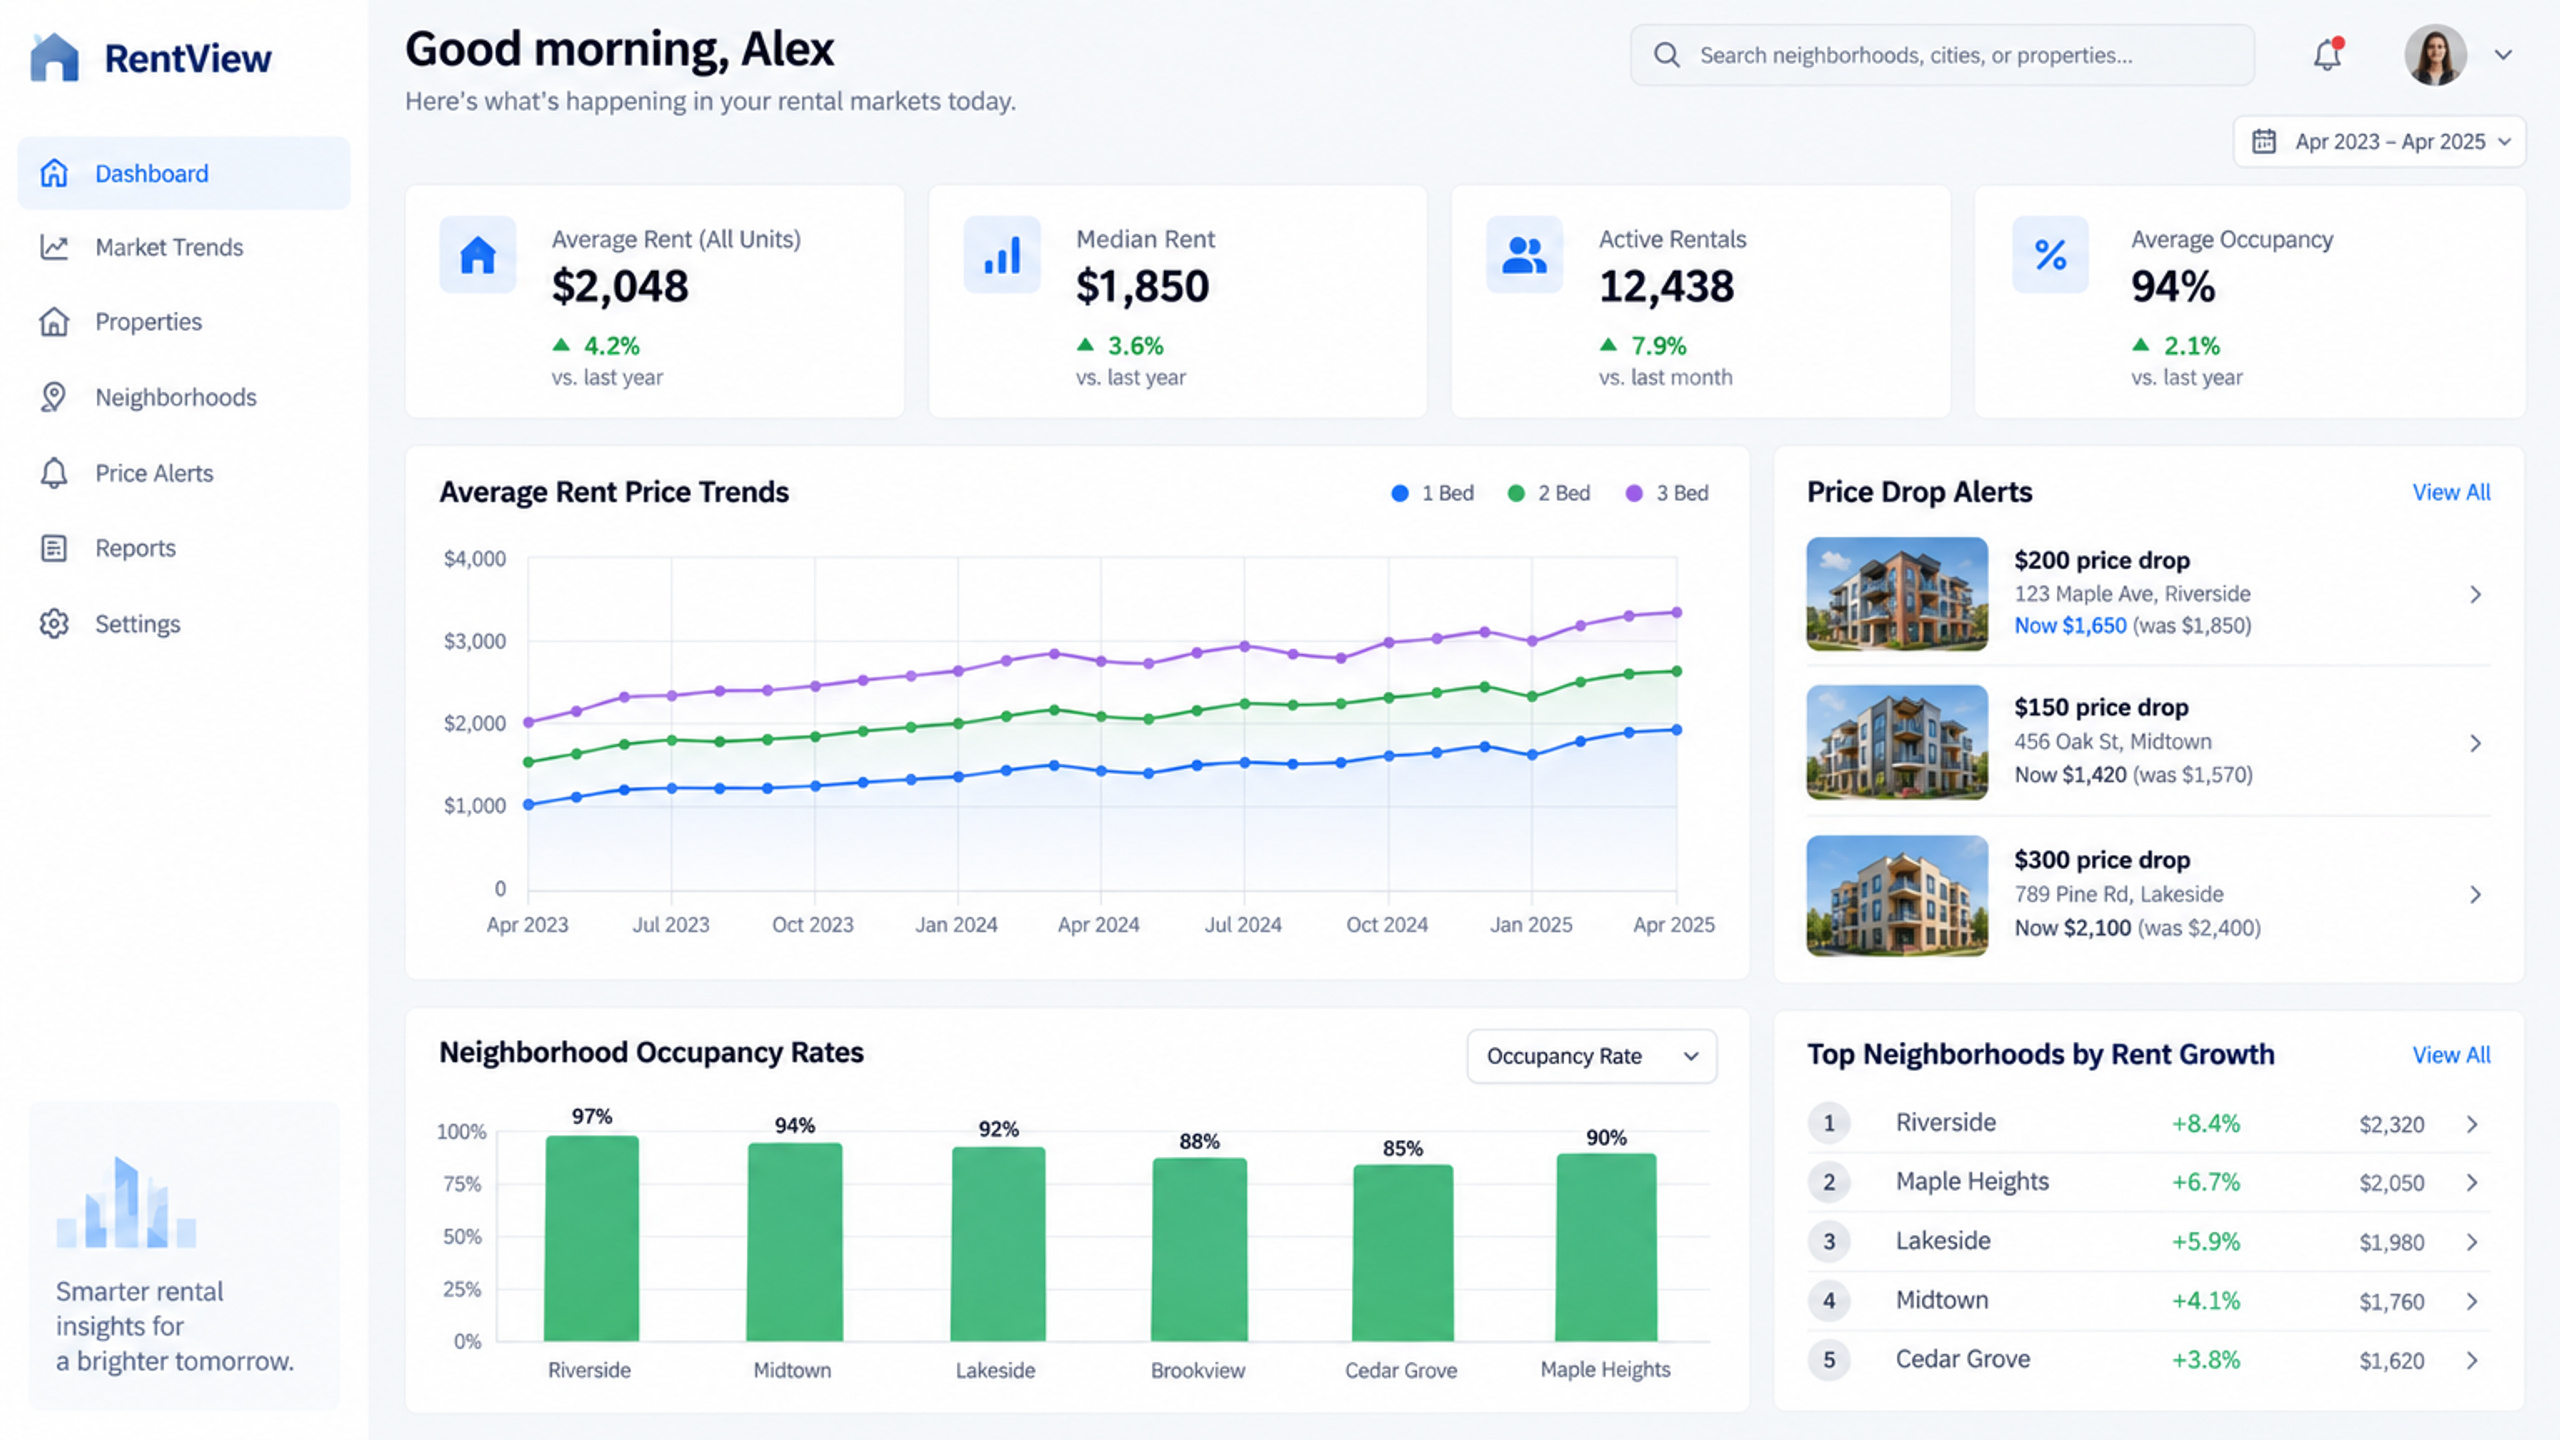Open the 789 Pine Rd property thumbnail
This screenshot has height=1440, width=2560.
[x=1897, y=895]
